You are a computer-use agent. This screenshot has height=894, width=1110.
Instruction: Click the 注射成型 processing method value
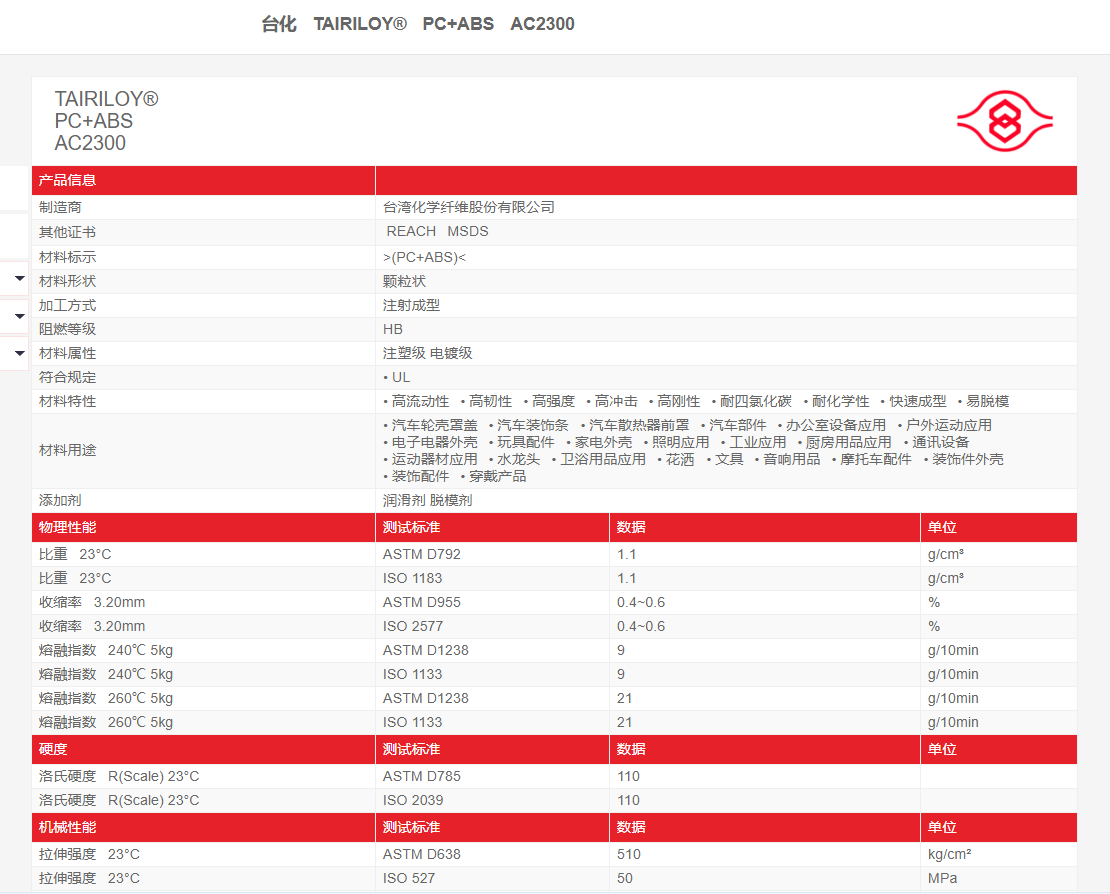(x=411, y=306)
